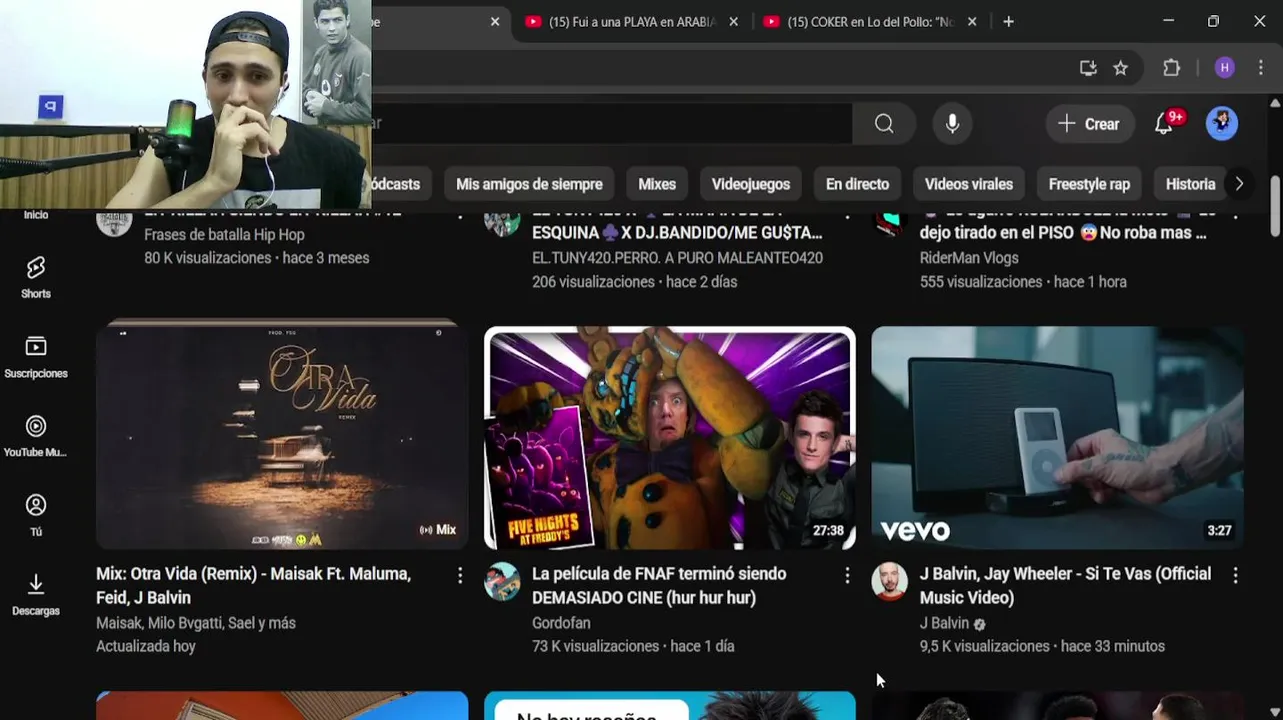Go to the Tú sidebar section
1283x720 pixels.
[x=36, y=515]
